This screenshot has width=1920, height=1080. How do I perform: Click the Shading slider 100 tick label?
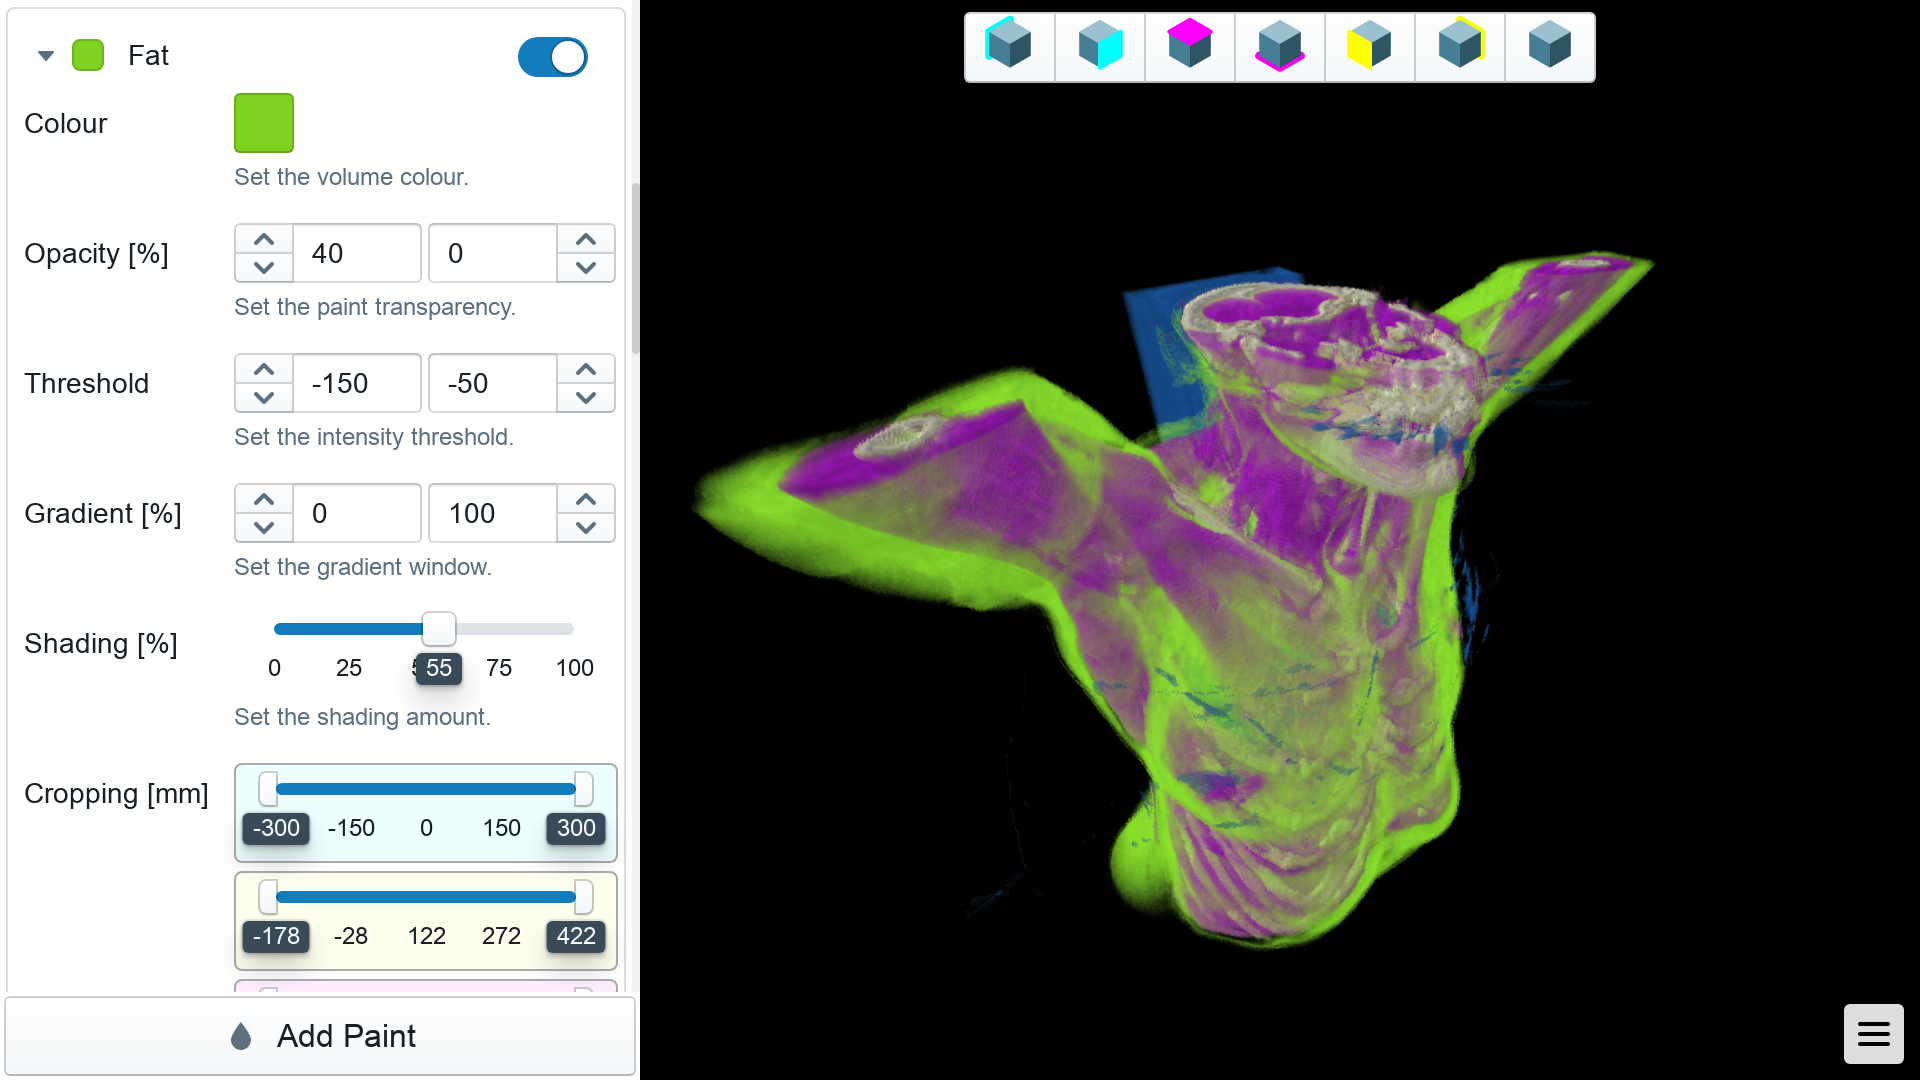pos(575,668)
